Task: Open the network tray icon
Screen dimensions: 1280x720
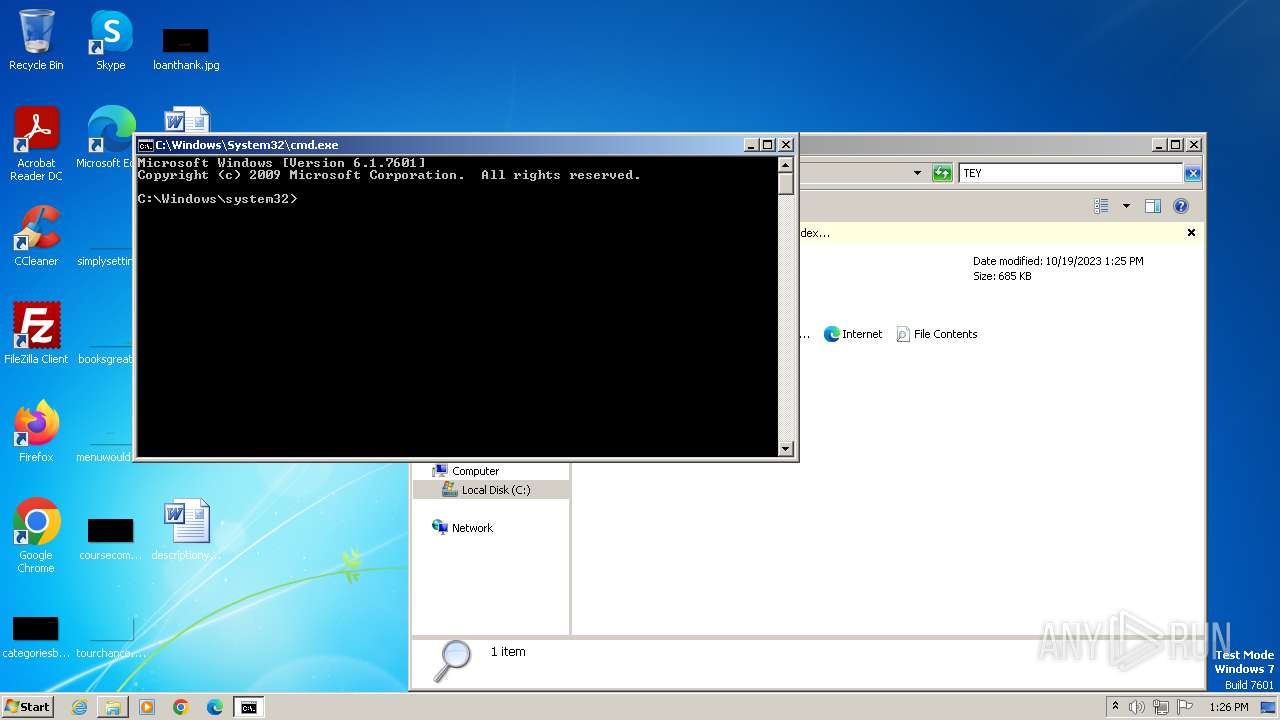Action: pos(1161,707)
